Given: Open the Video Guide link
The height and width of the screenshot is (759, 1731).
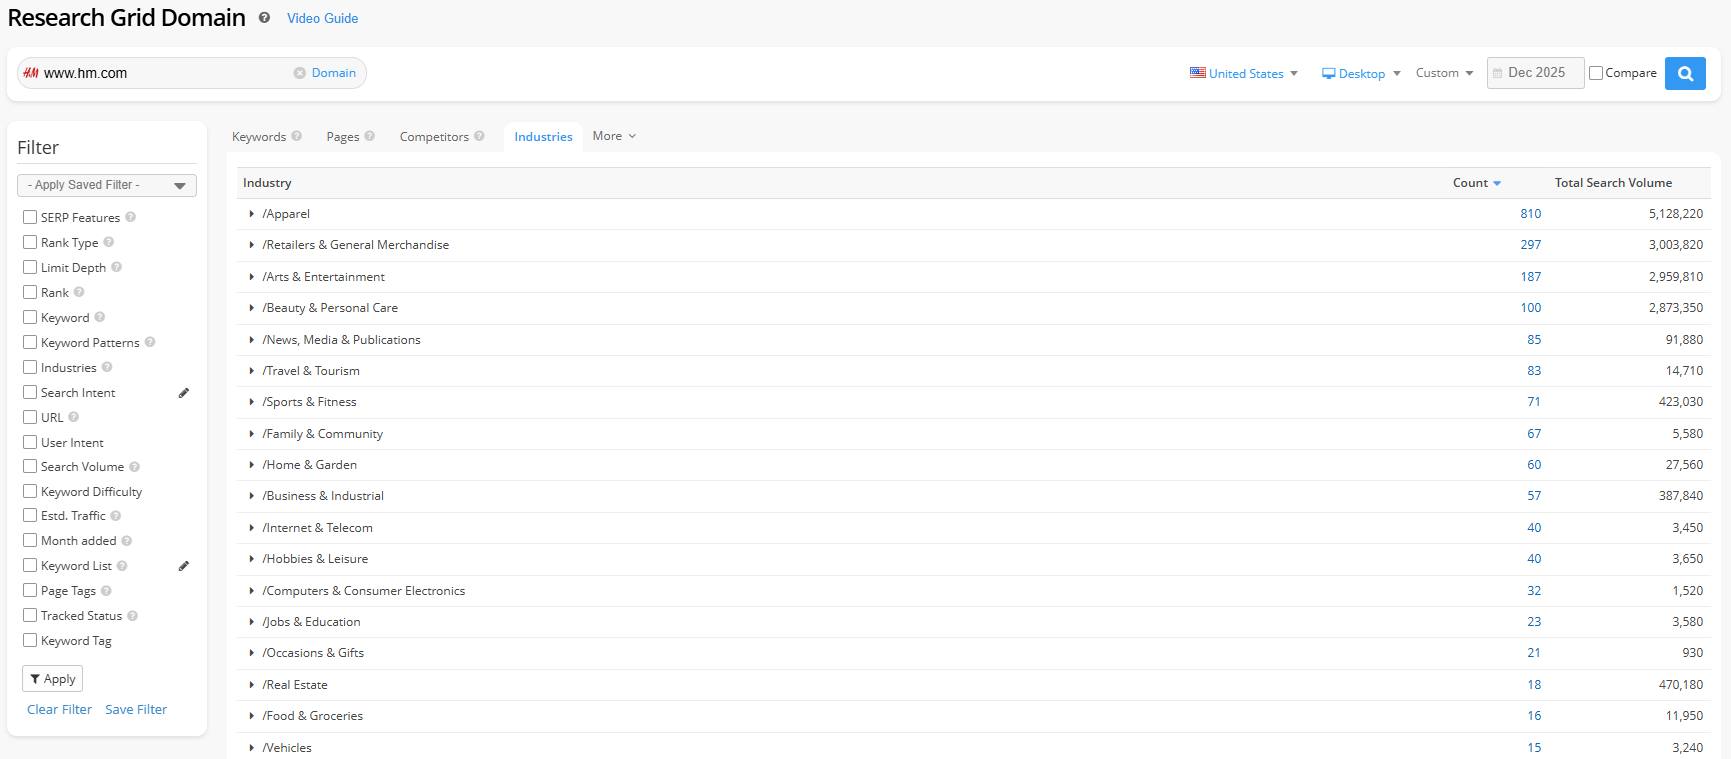Looking at the screenshot, I should tap(322, 18).
